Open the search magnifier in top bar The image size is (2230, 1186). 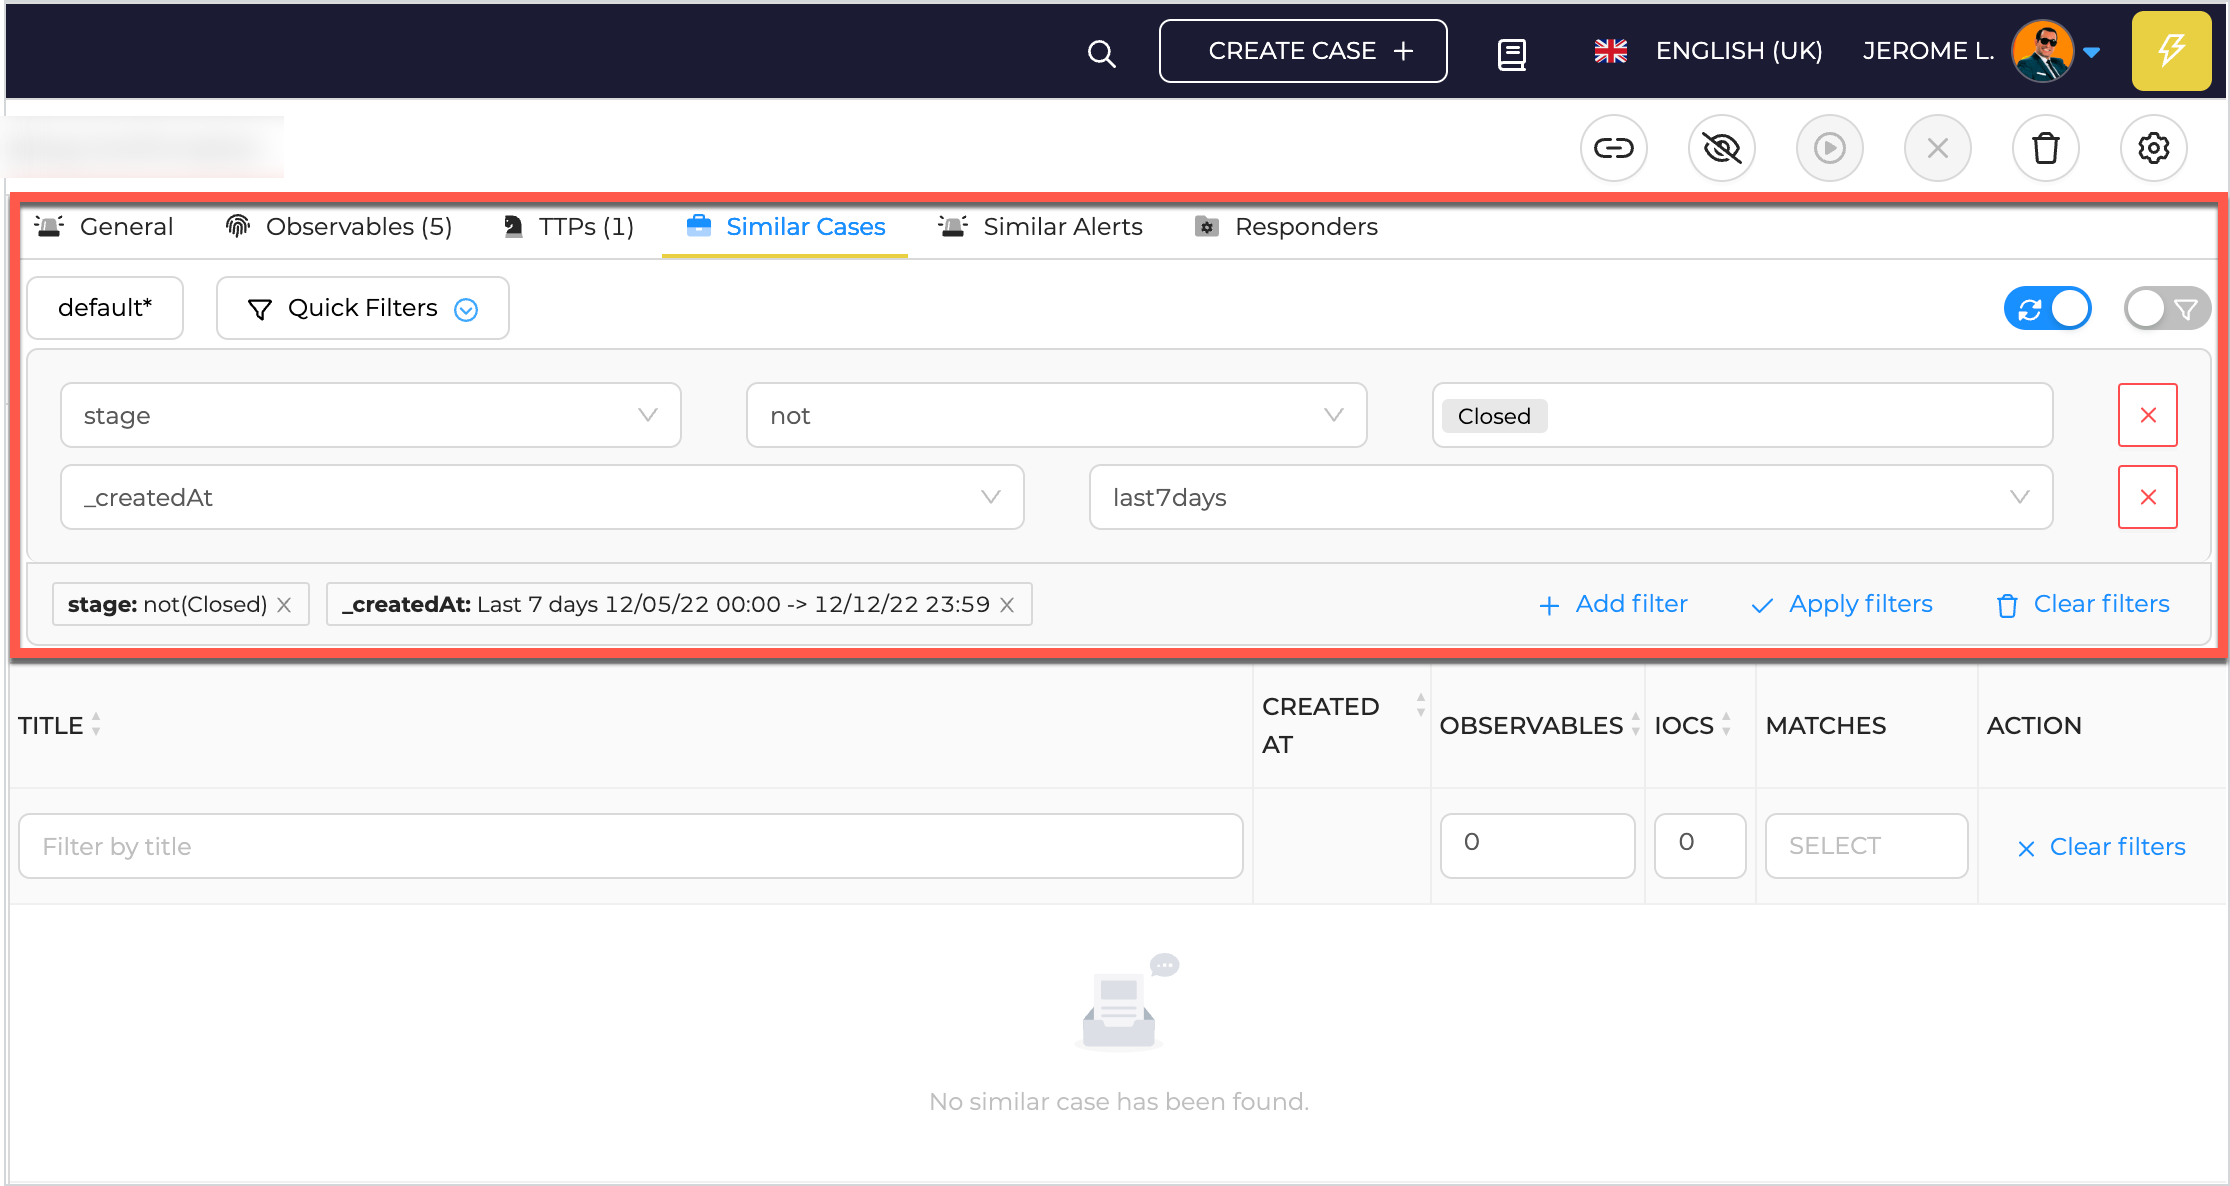tap(1101, 53)
